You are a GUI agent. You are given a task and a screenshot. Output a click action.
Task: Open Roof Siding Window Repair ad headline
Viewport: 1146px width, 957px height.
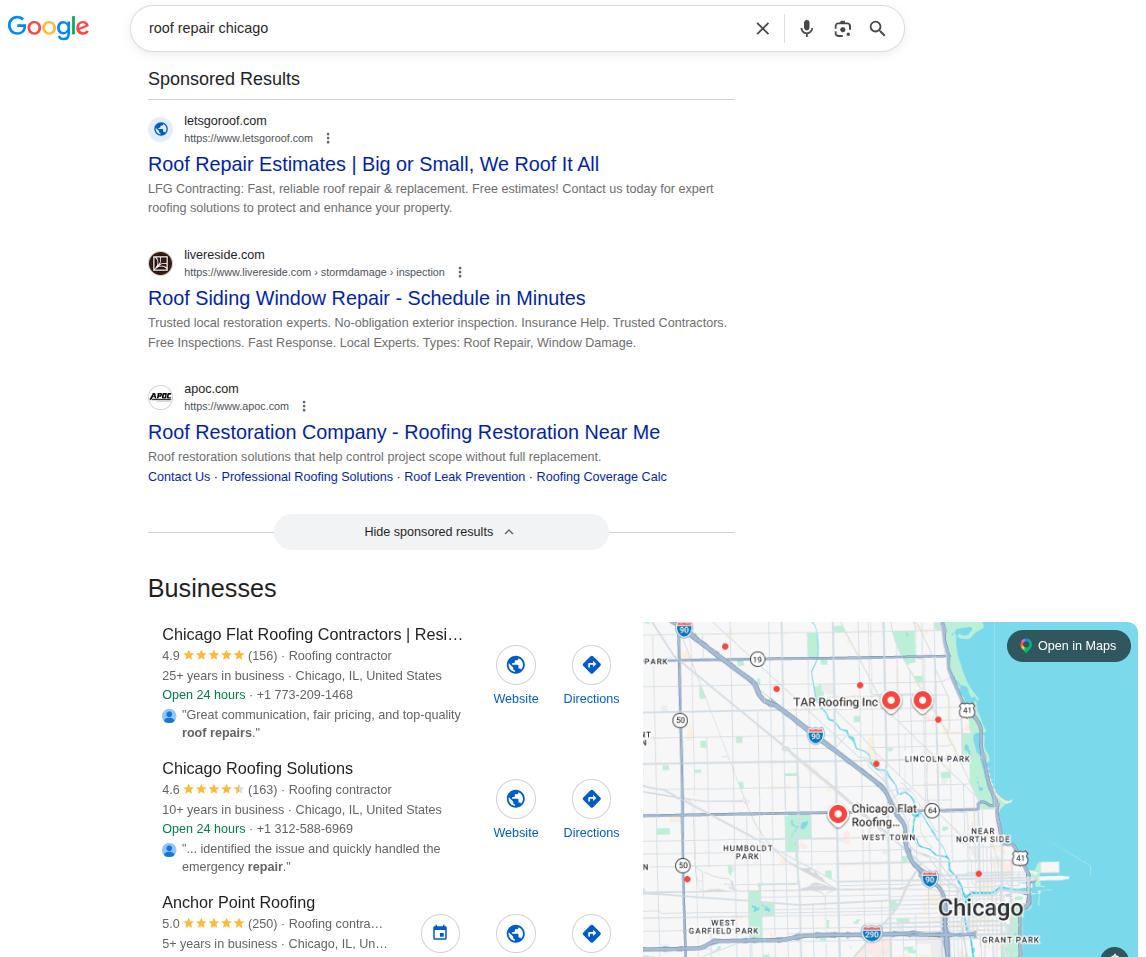(x=367, y=298)
